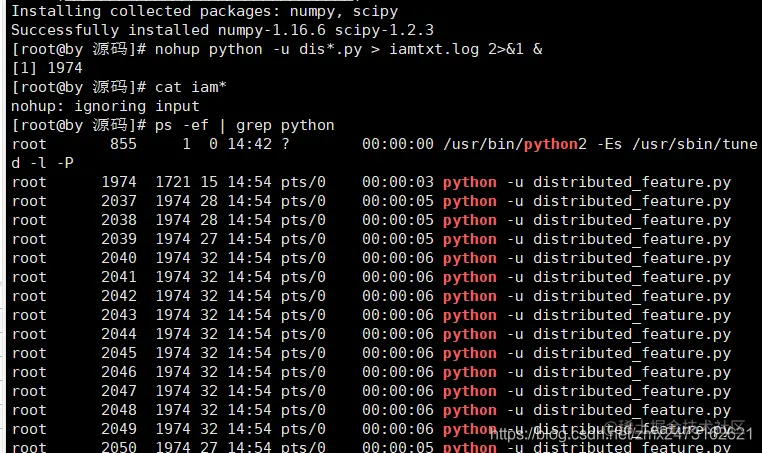762x453 pixels.
Task: Click 'distributed_feature.py' in row 2040
Action: [x=632, y=258]
